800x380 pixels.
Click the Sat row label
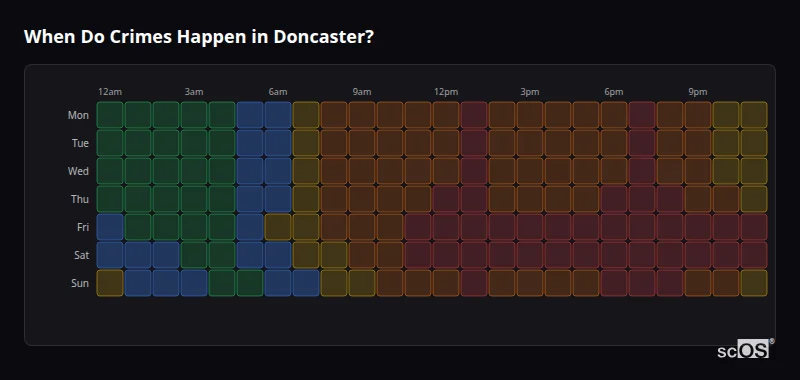click(x=81, y=255)
